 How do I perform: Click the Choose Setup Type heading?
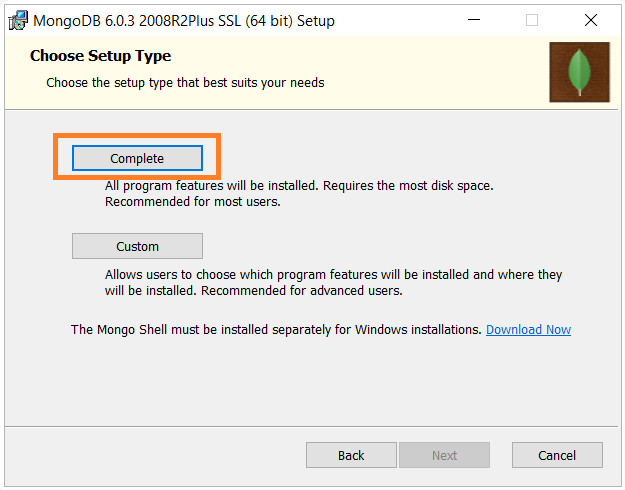pyautogui.click(x=100, y=56)
